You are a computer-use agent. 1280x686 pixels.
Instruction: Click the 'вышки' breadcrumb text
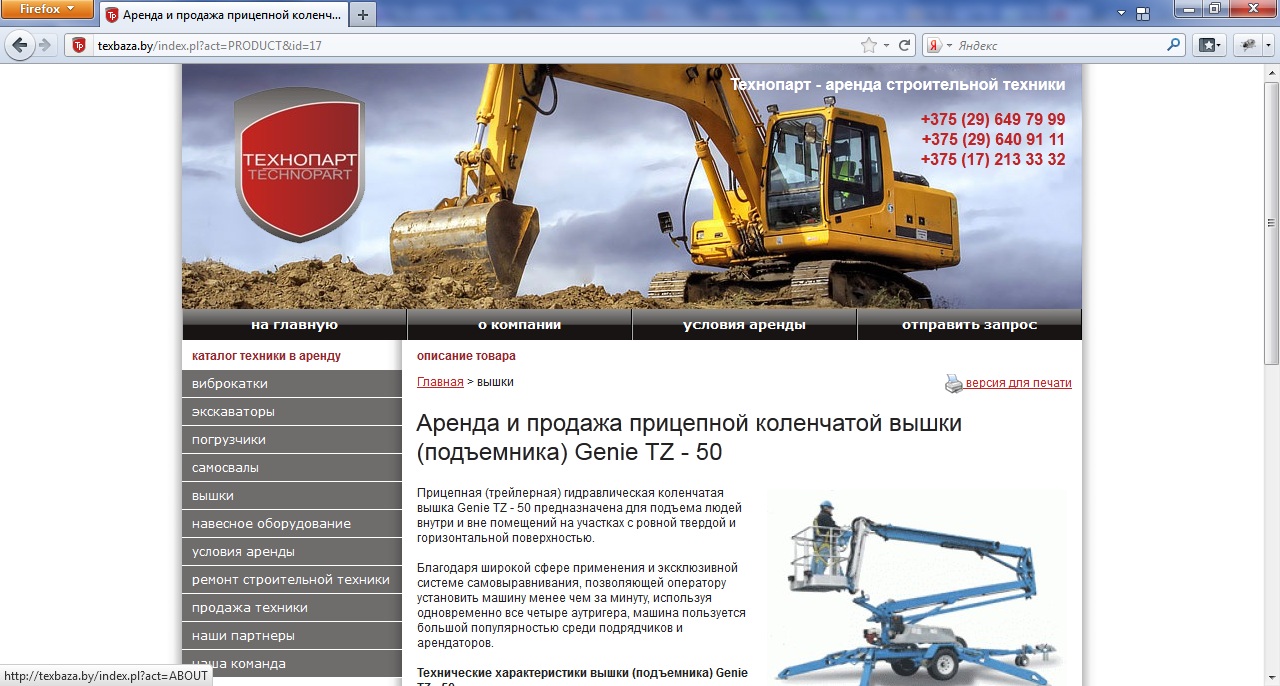click(496, 382)
